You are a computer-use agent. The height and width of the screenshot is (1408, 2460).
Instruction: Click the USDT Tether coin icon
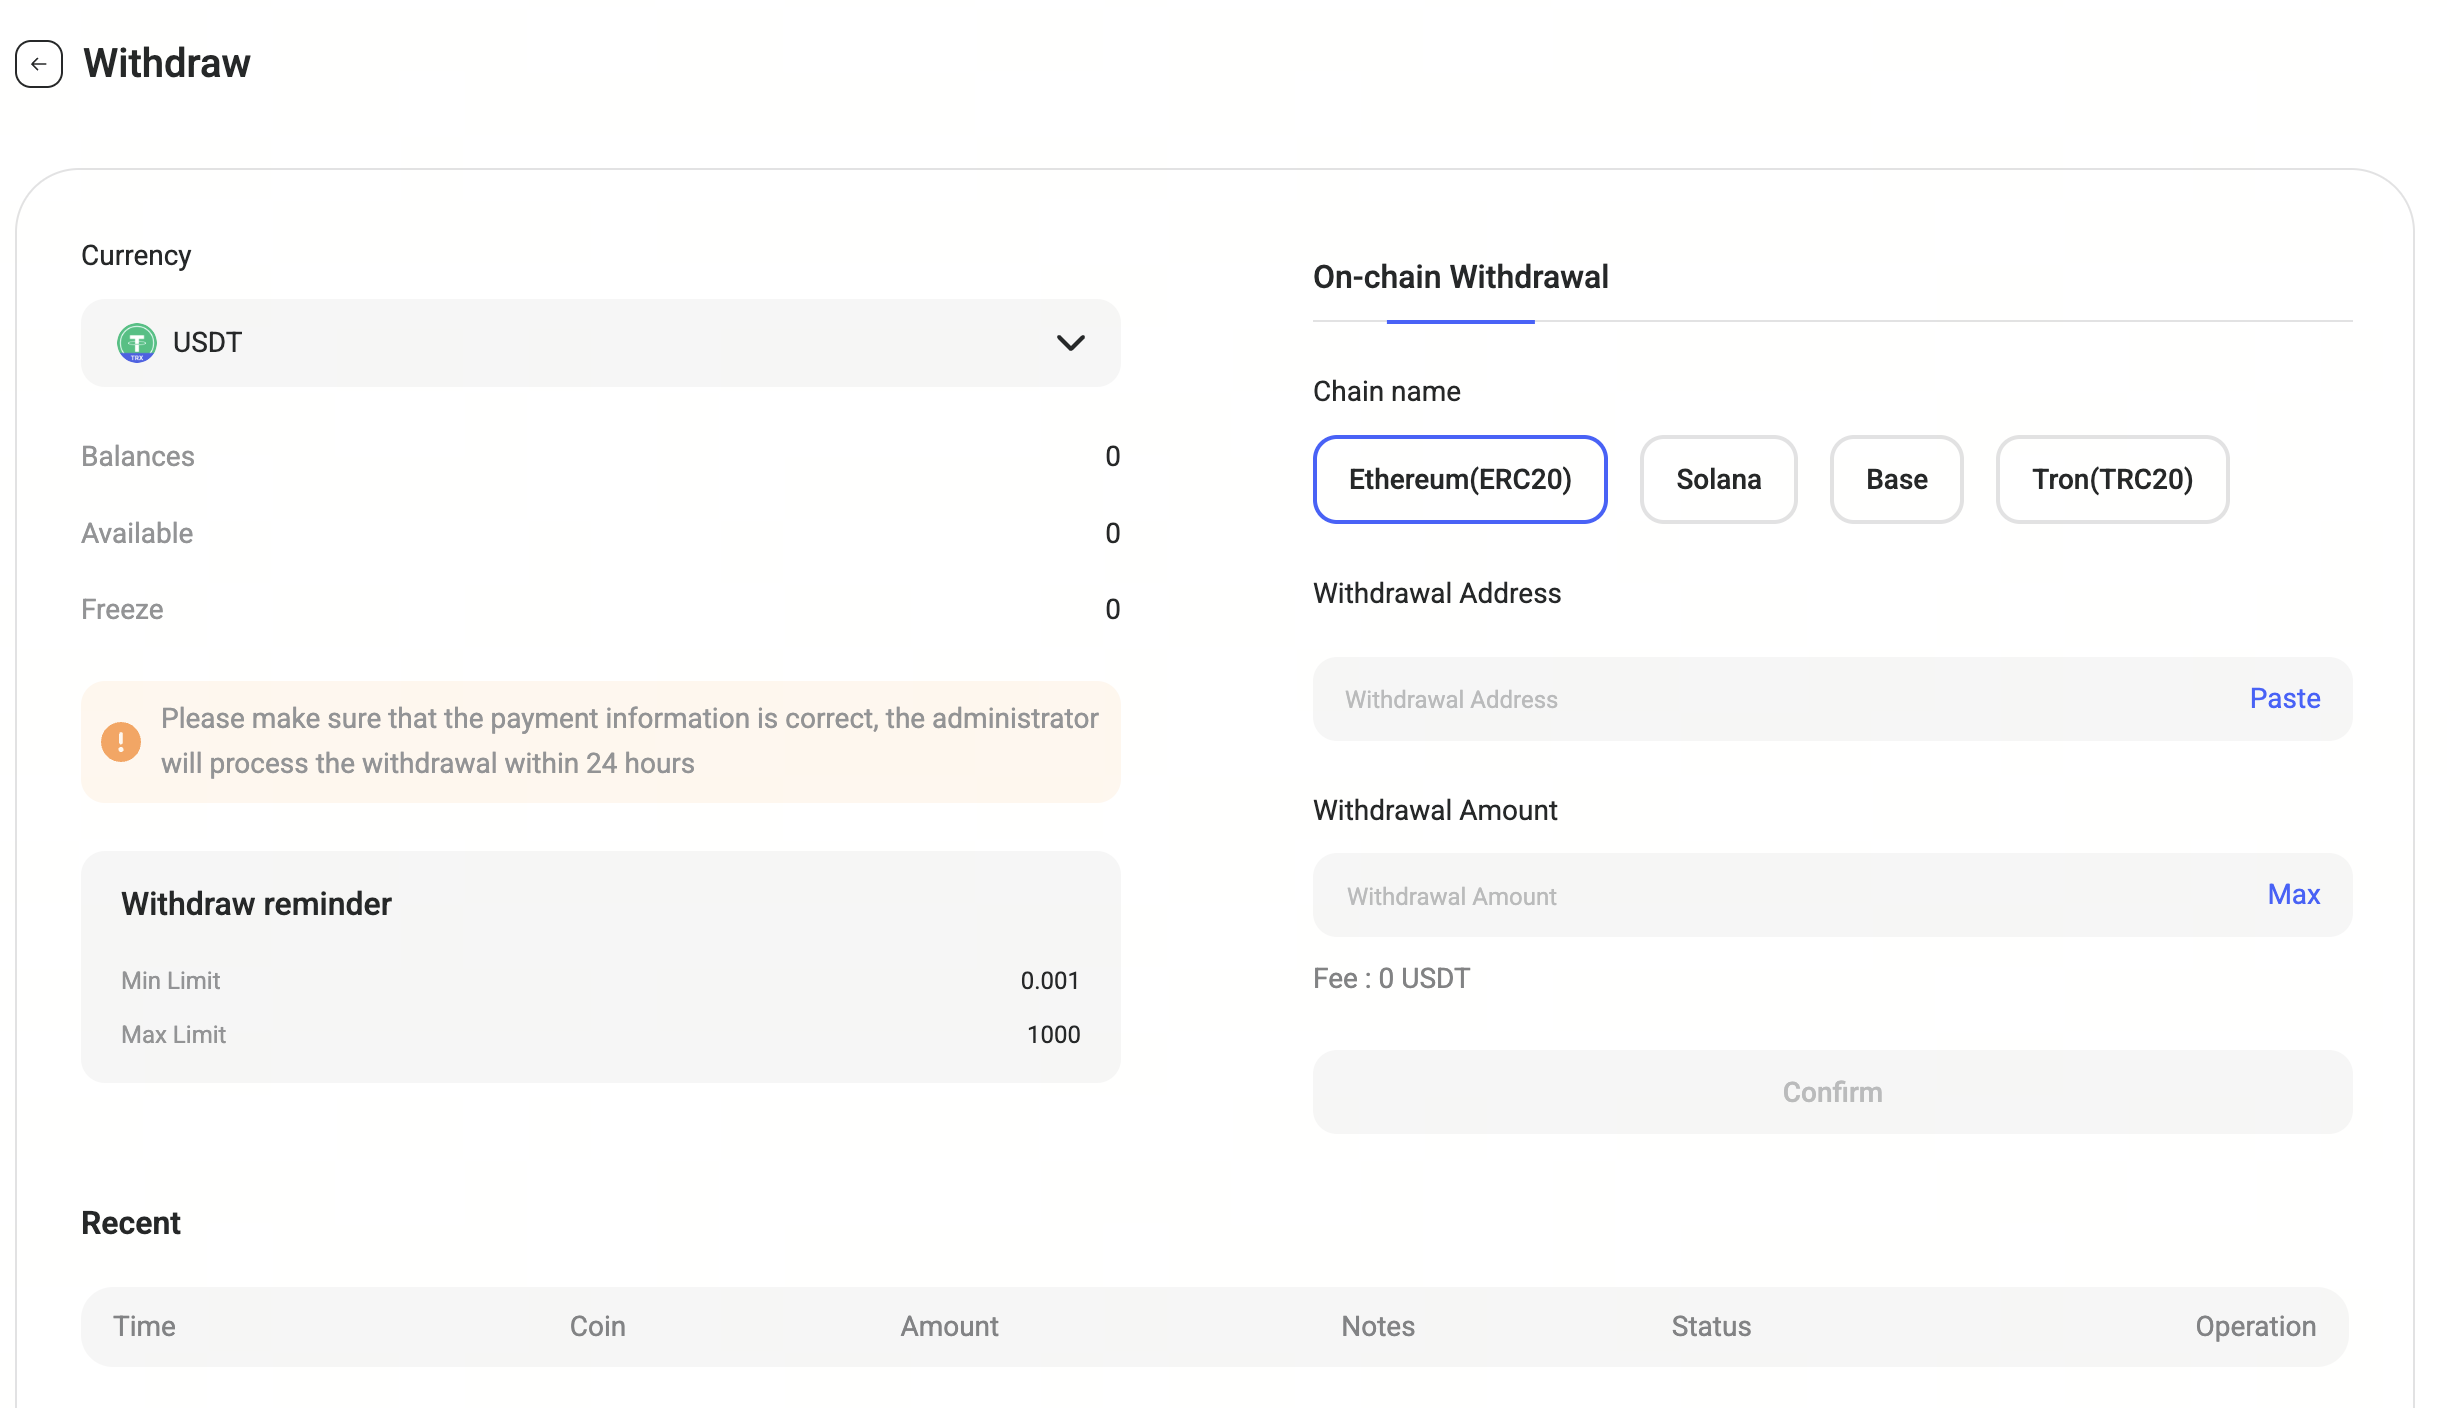[137, 343]
